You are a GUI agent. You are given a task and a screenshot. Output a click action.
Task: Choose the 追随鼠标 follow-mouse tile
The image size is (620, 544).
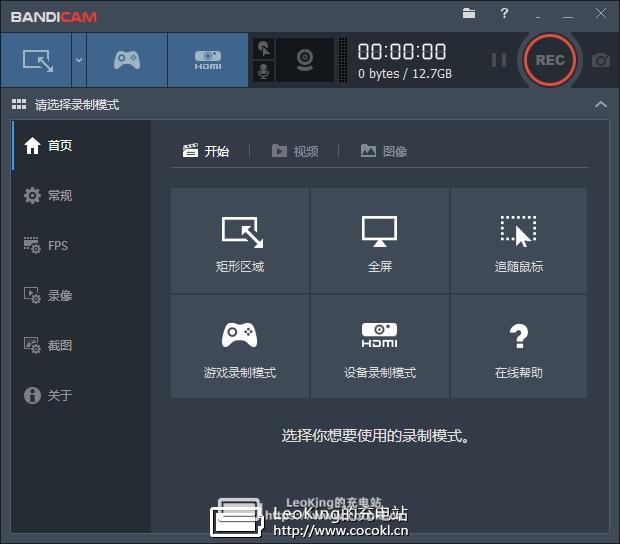point(519,241)
